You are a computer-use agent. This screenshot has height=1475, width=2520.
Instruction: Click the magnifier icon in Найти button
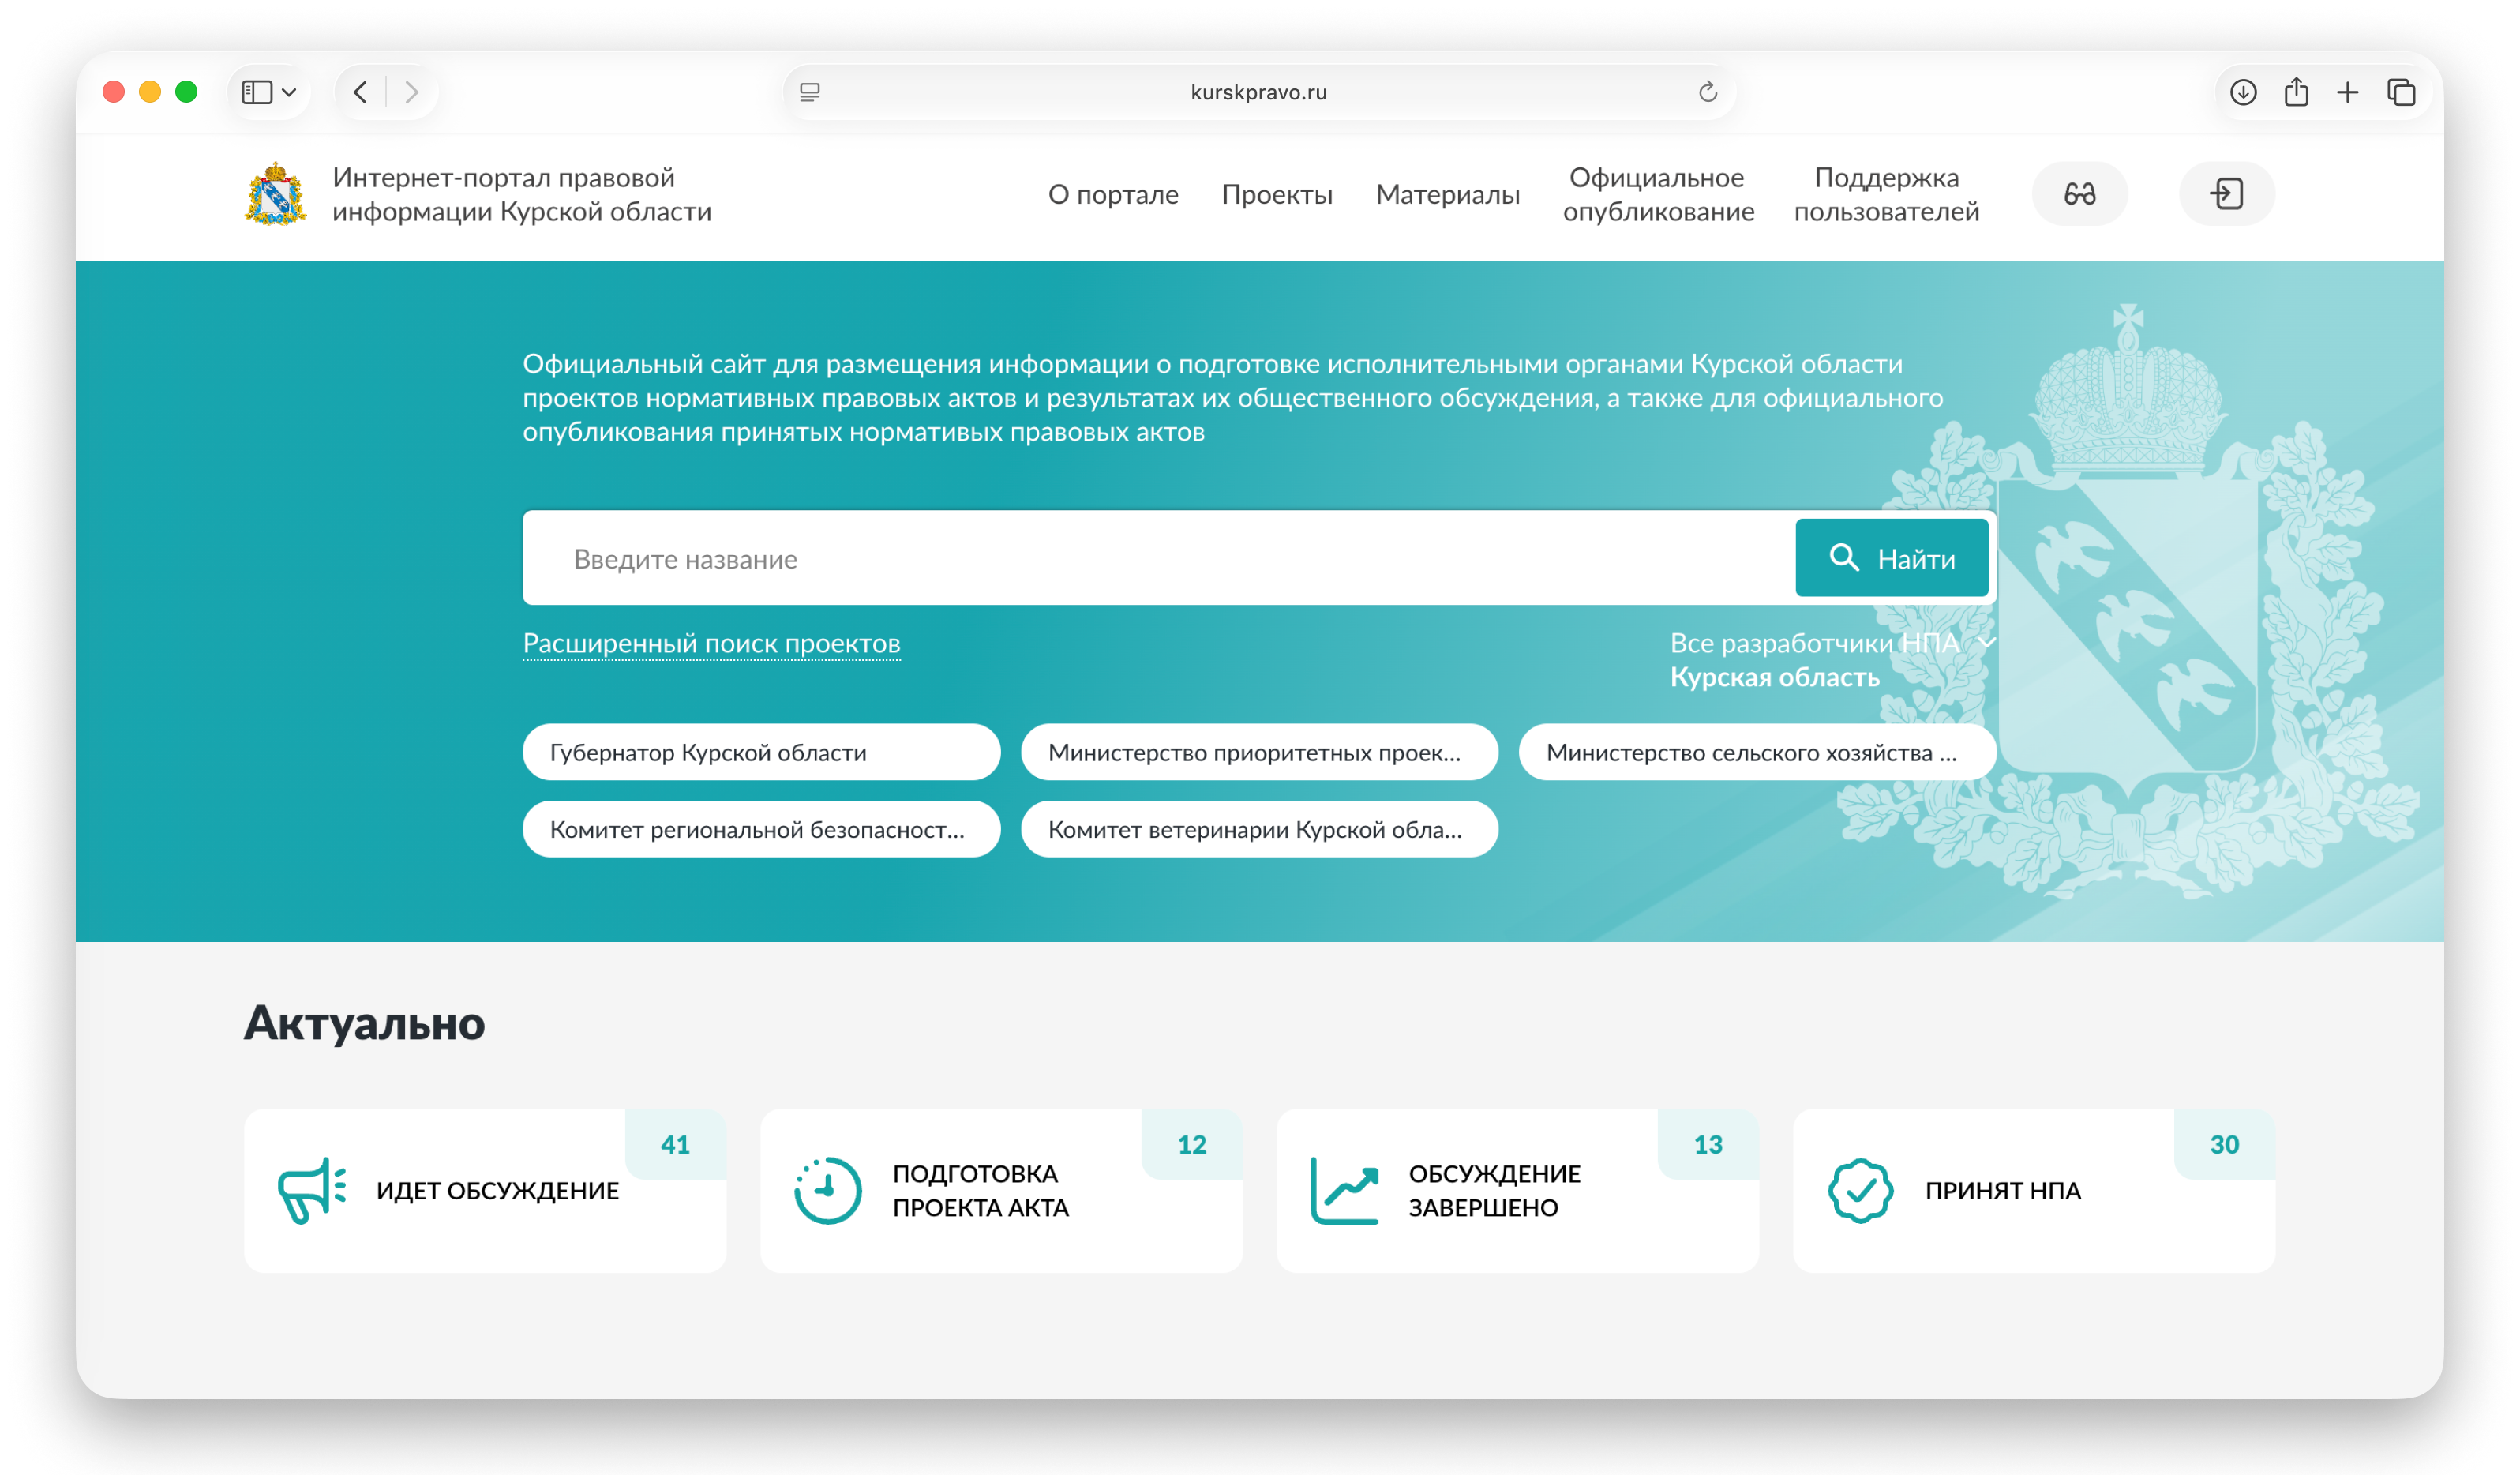pyautogui.click(x=1844, y=558)
